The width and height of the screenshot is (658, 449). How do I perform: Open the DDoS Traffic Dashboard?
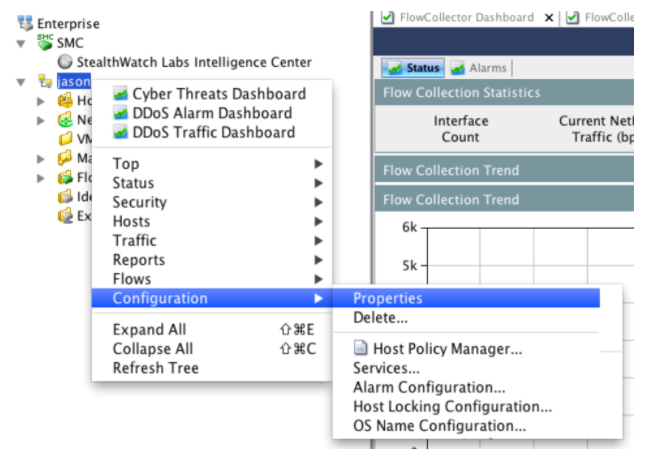point(213,132)
